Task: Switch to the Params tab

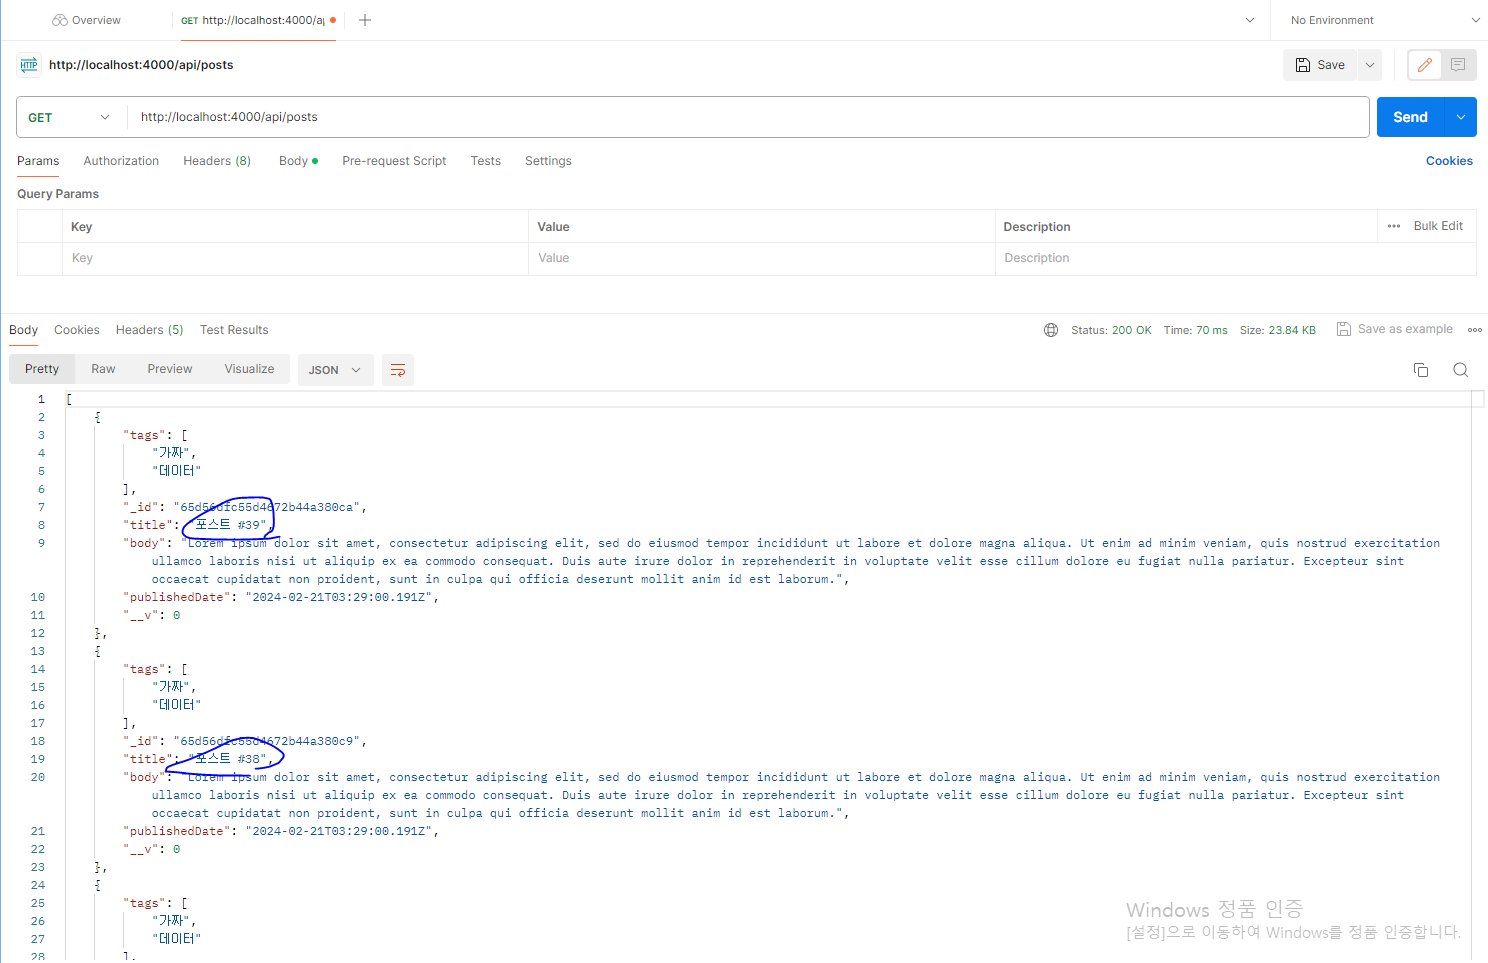Action: pyautogui.click(x=38, y=161)
